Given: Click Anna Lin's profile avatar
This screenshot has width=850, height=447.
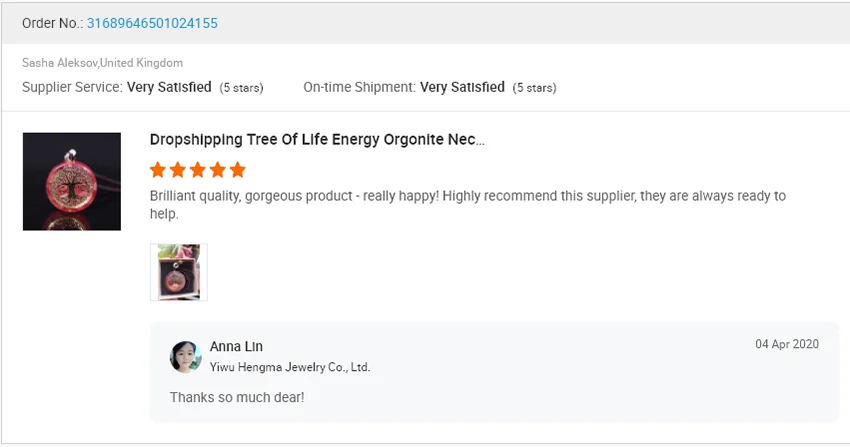Looking at the screenshot, I should click(x=186, y=357).
